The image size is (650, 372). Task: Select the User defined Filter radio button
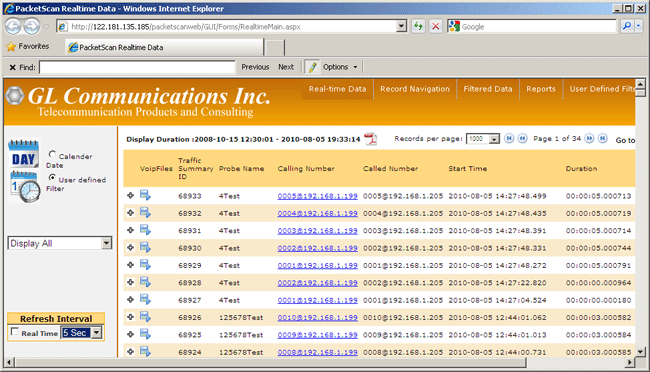[52, 177]
